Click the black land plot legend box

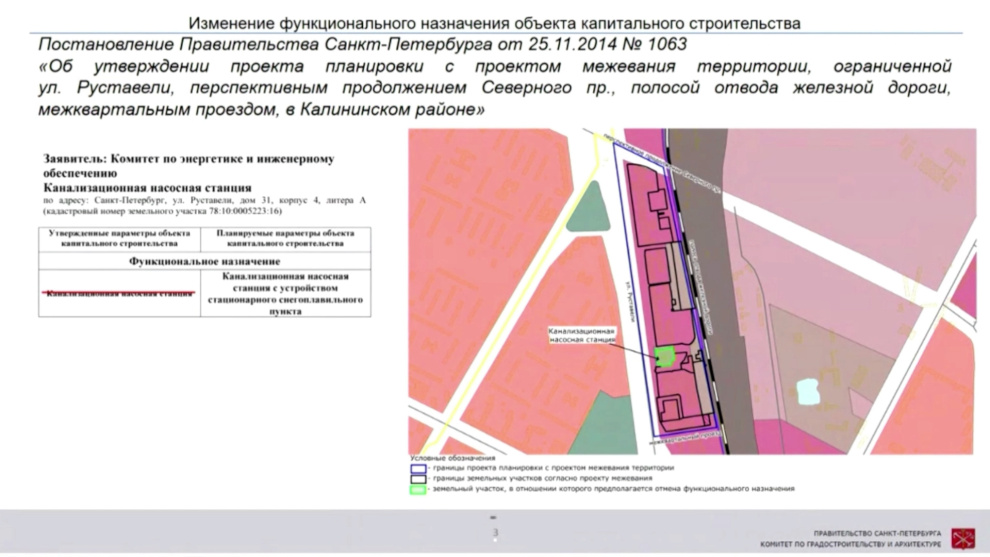point(416,478)
